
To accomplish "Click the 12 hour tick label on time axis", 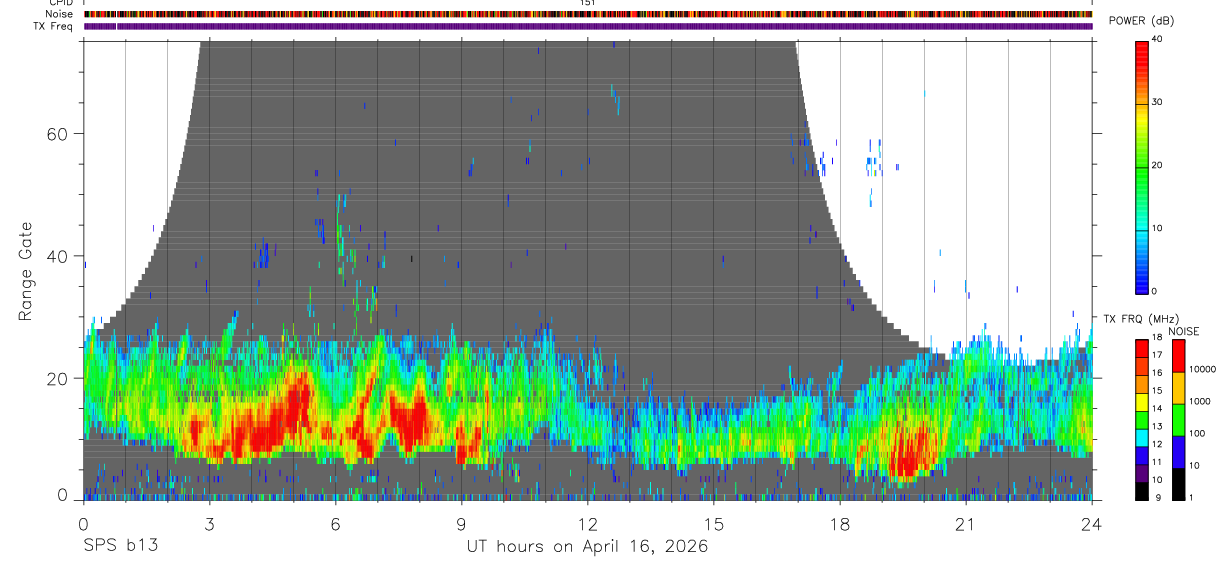I will pyautogui.click(x=588, y=524).
